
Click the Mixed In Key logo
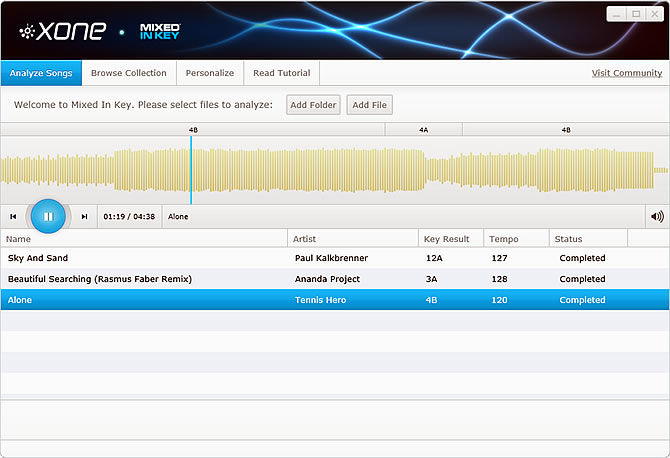(x=160, y=32)
